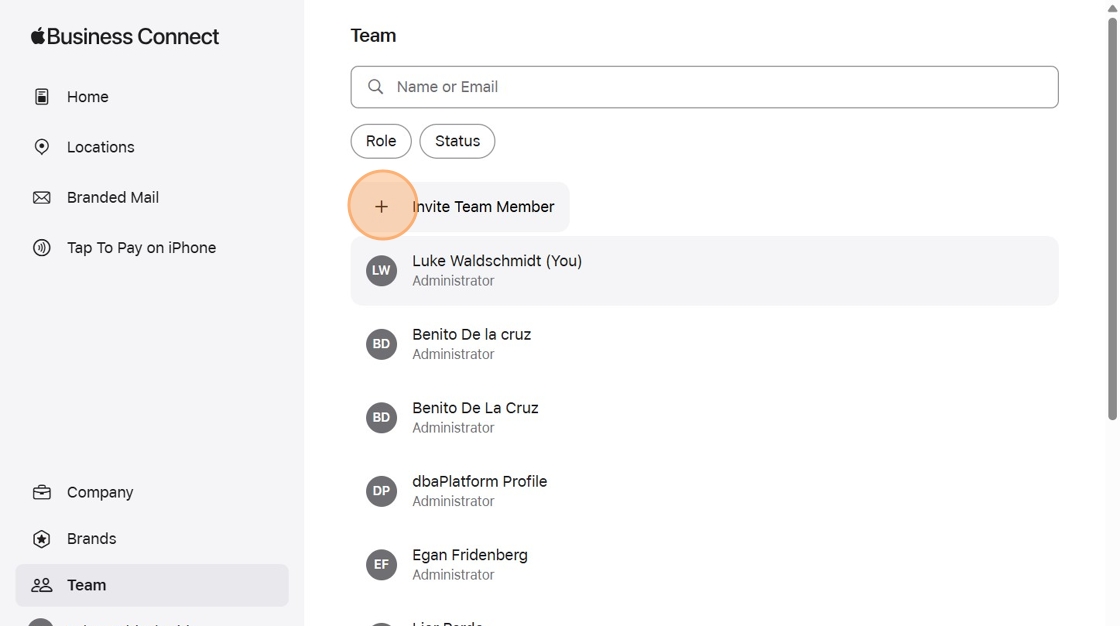Open the Role filter dropdown
Viewport: 1120px width, 626px height.
[381, 141]
